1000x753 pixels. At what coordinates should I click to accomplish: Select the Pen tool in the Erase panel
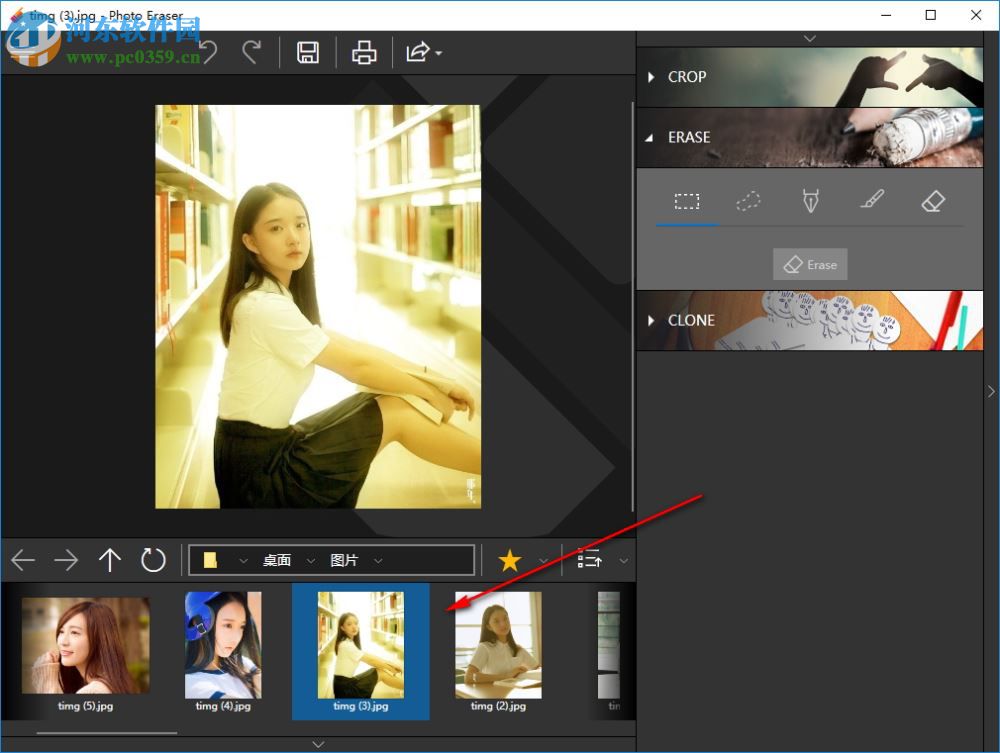coord(810,200)
